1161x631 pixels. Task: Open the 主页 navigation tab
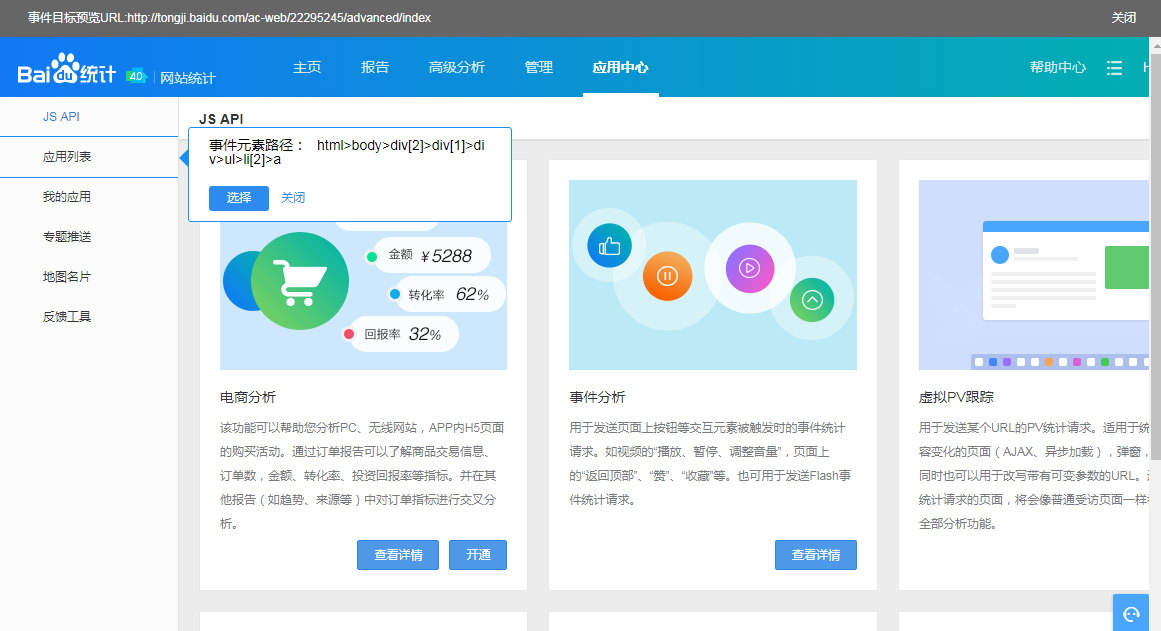pyautogui.click(x=307, y=68)
